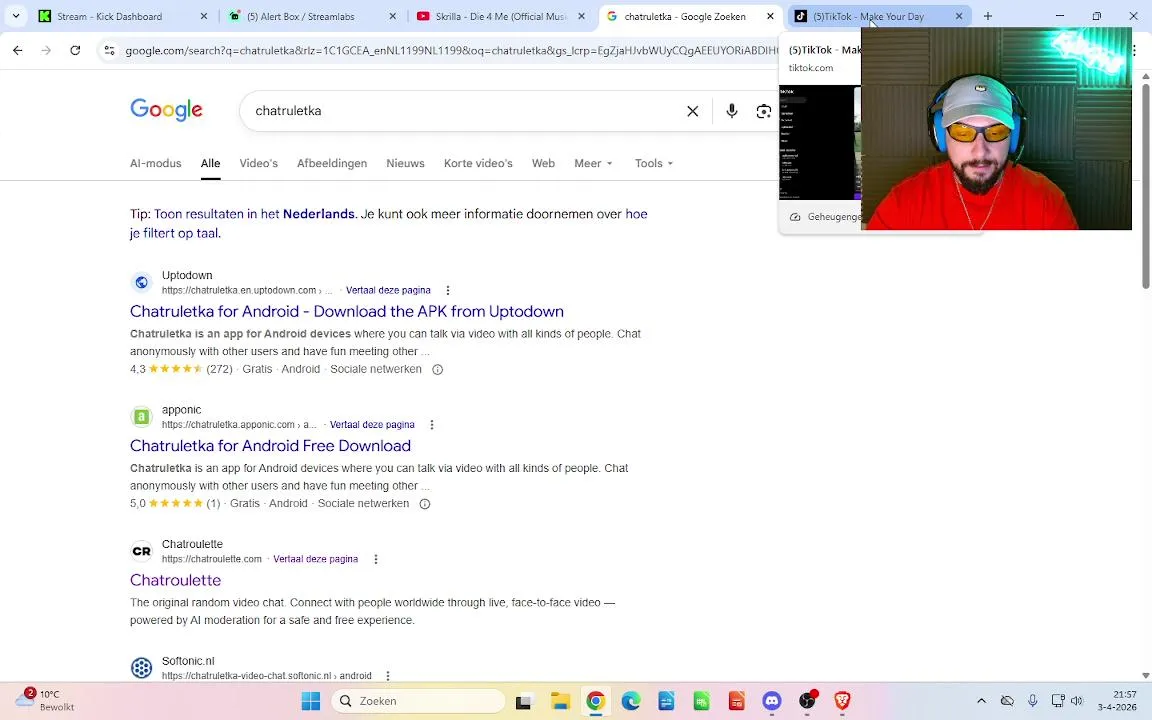Click the Google logo
The width and height of the screenshot is (1152, 720).
tap(166, 110)
